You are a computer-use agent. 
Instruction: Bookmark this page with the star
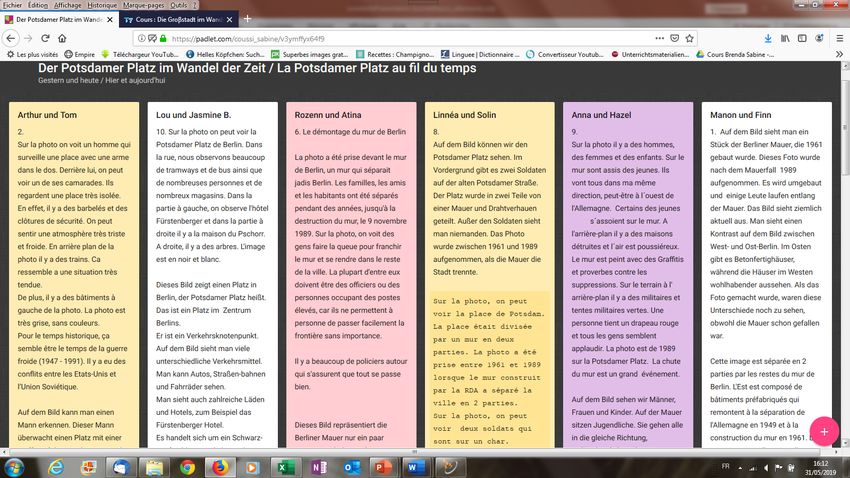coord(690,38)
